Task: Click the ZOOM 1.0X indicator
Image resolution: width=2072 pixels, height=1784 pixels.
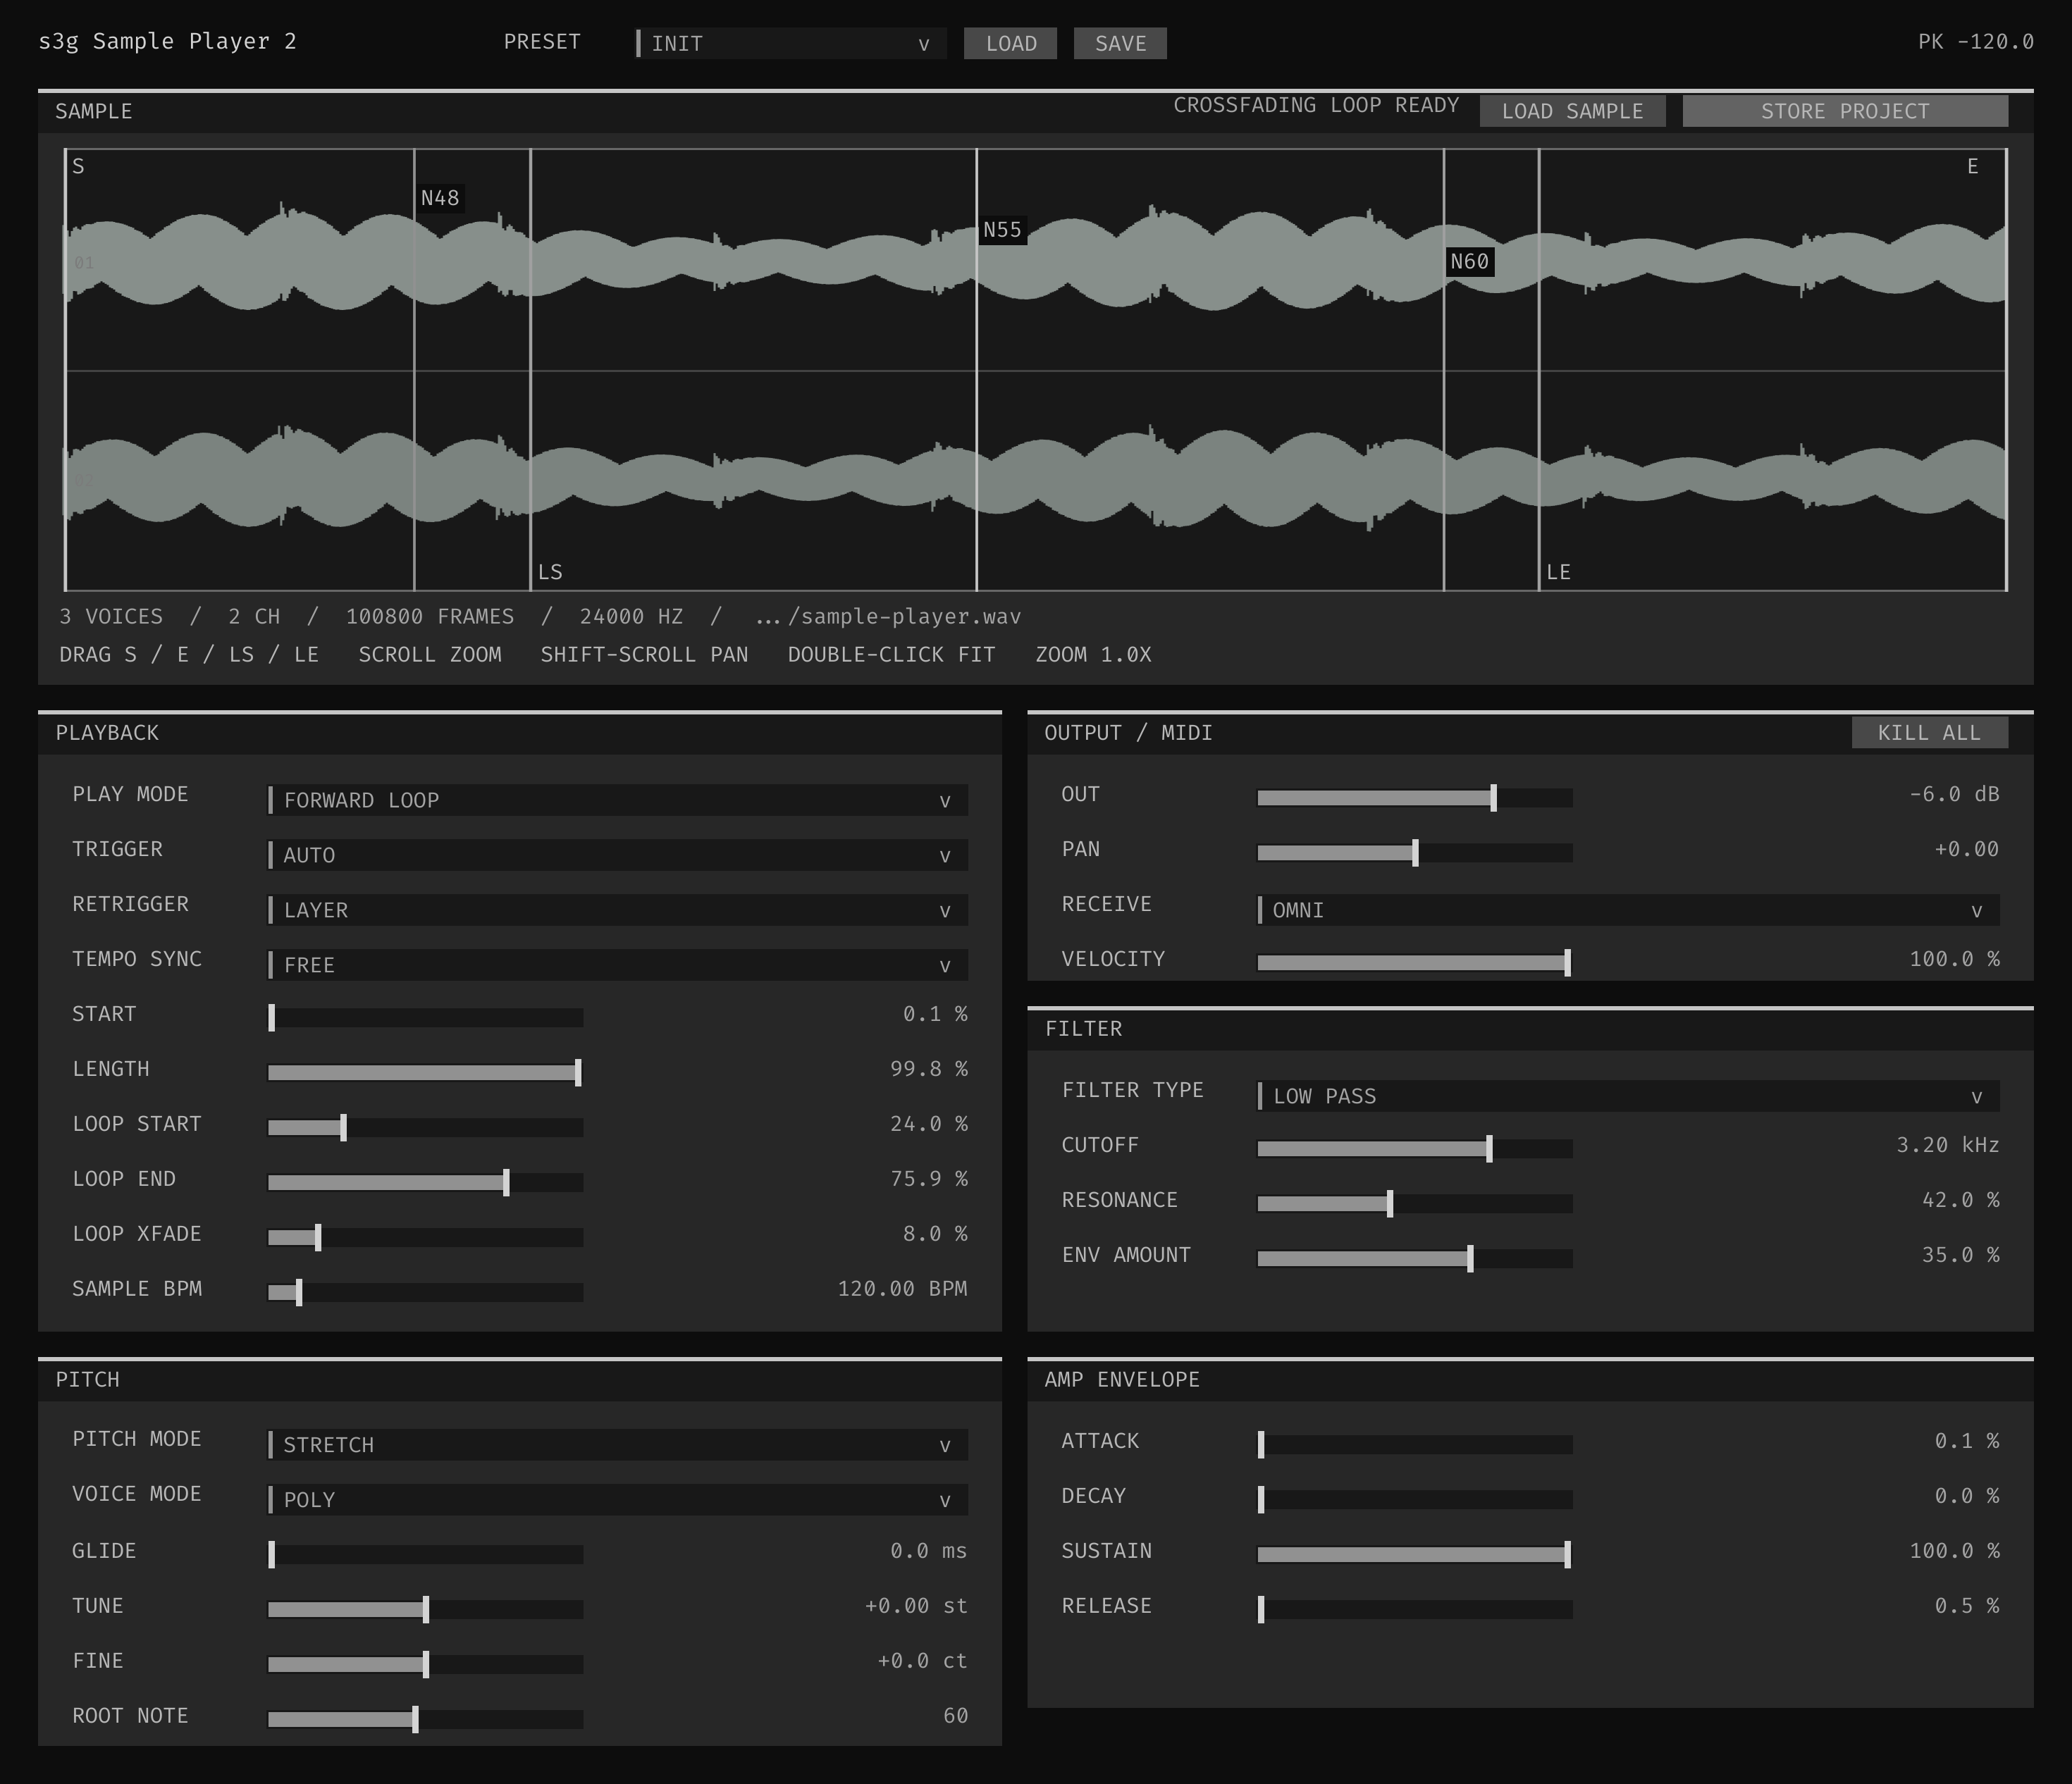Action: [1093, 655]
